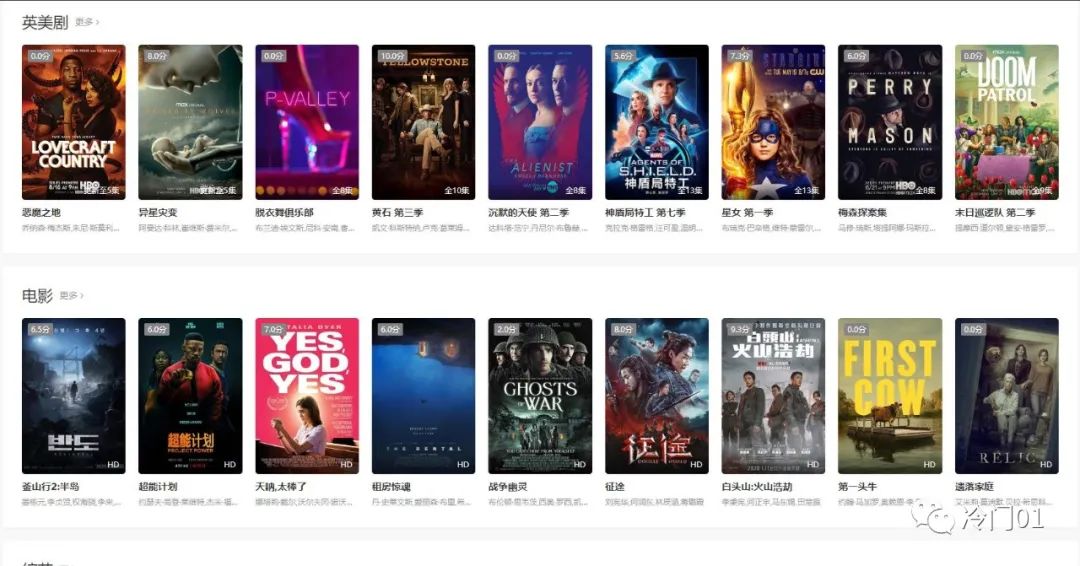Select the Stargirl poster thumbnail
Image resolution: width=1080 pixels, height=566 pixels.
click(x=773, y=123)
